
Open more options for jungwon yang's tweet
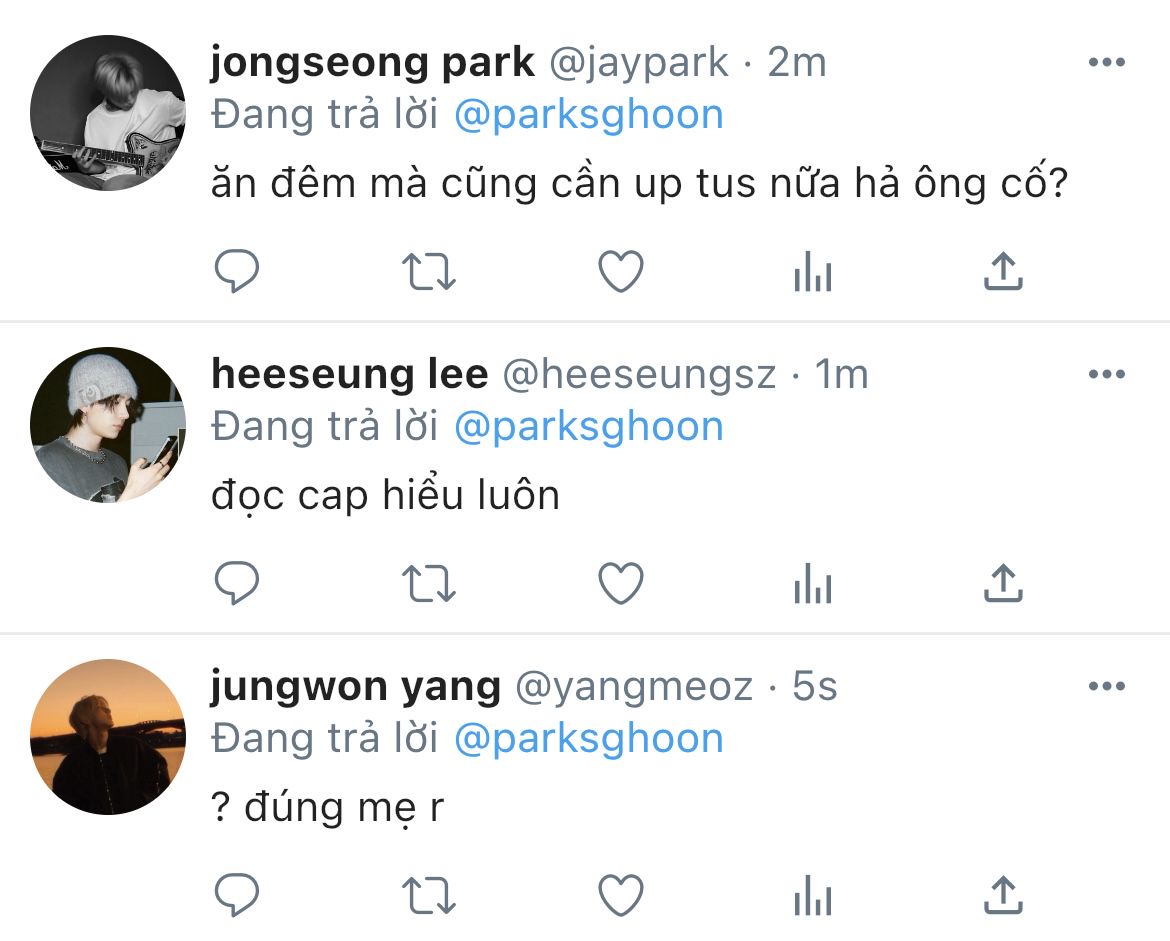[1107, 686]
